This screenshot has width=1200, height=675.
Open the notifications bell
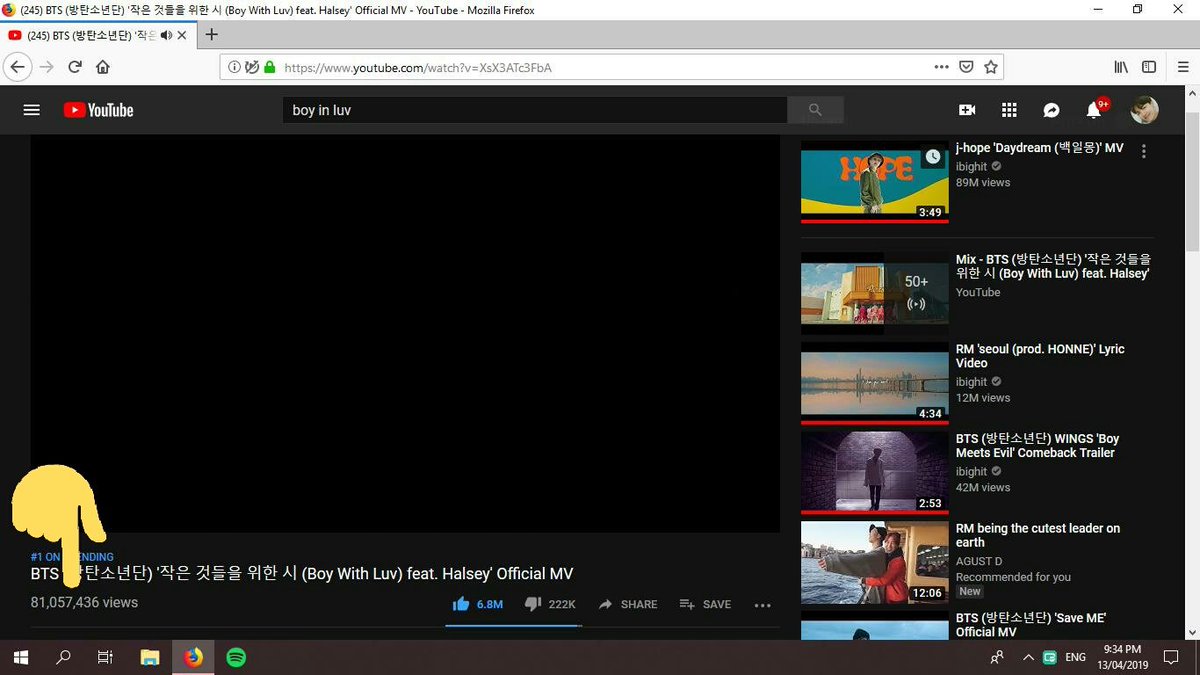point(1094,110)
